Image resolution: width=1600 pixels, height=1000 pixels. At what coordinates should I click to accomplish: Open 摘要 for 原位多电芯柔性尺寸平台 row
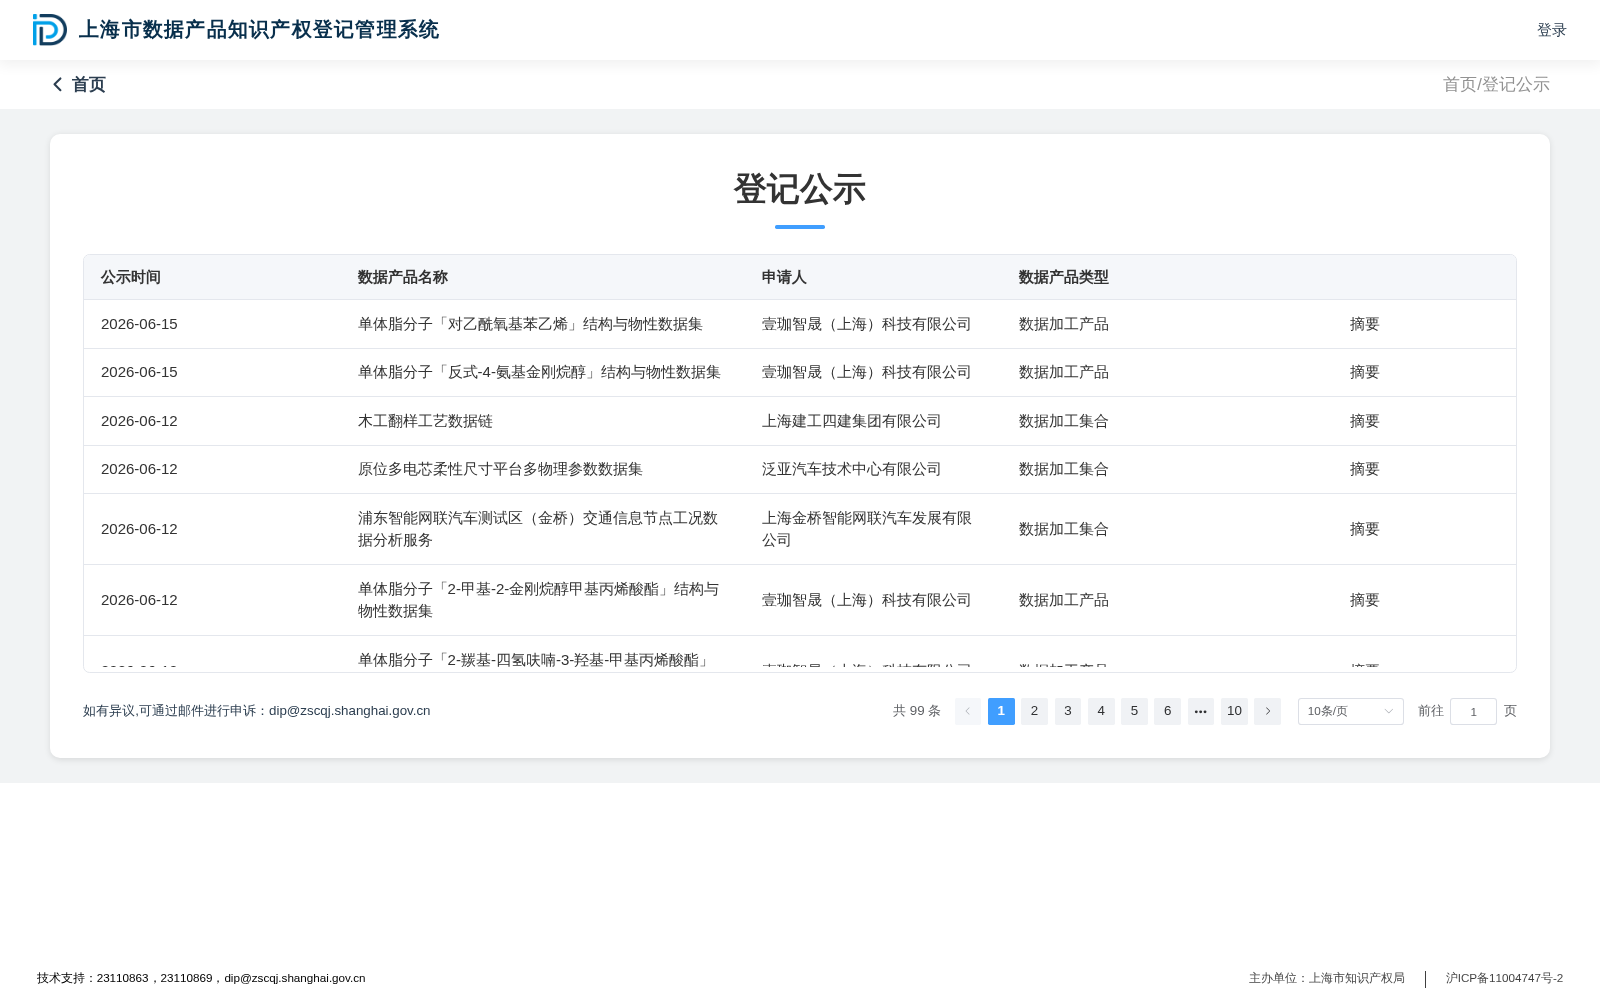pos(1364,469)
